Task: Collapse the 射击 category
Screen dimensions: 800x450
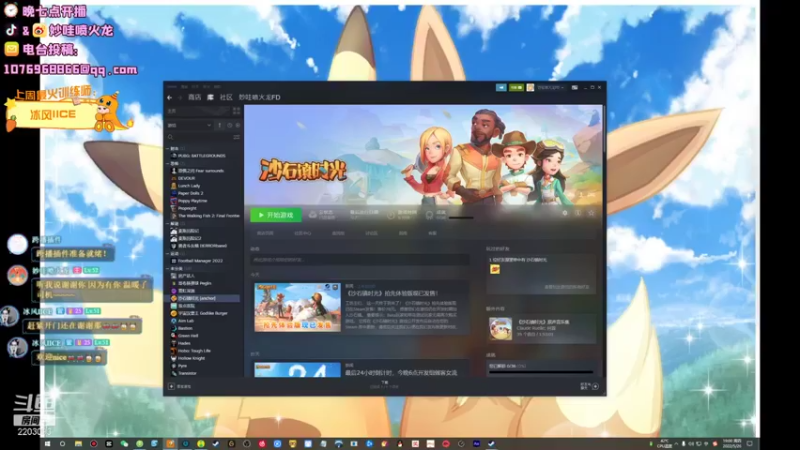Action: (167, 148)
